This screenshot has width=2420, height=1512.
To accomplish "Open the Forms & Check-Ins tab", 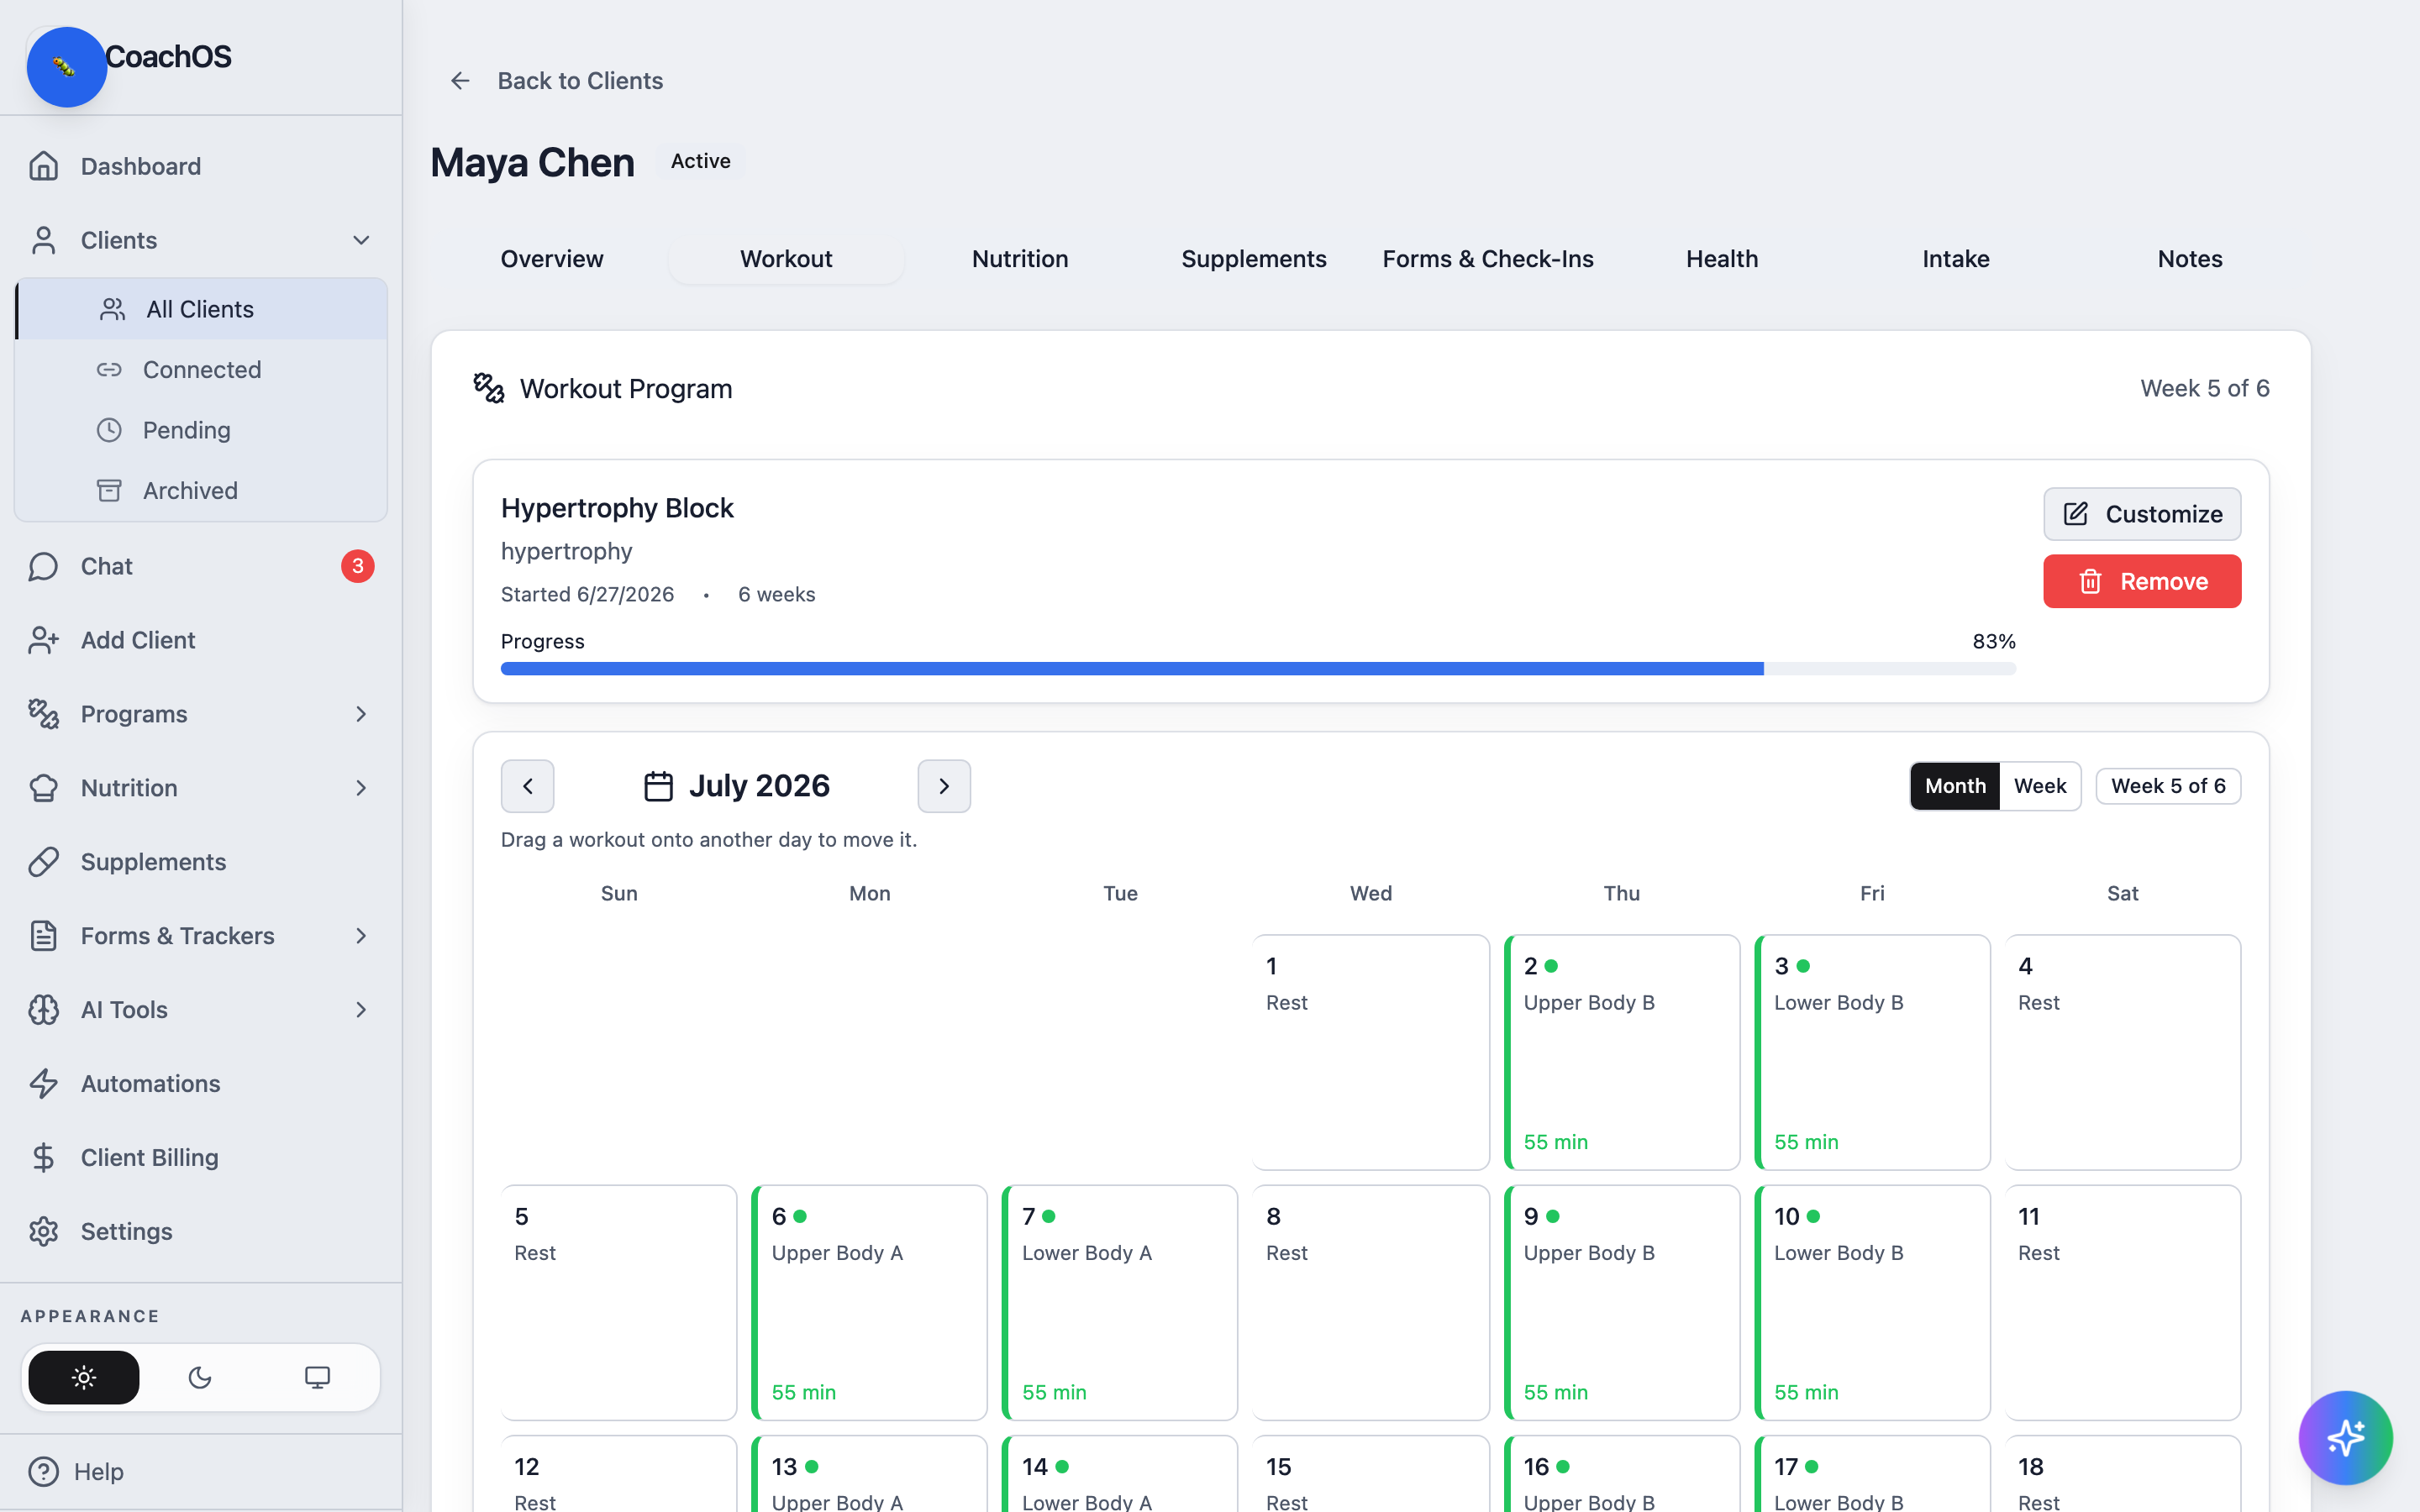I will pos(1488,259).
